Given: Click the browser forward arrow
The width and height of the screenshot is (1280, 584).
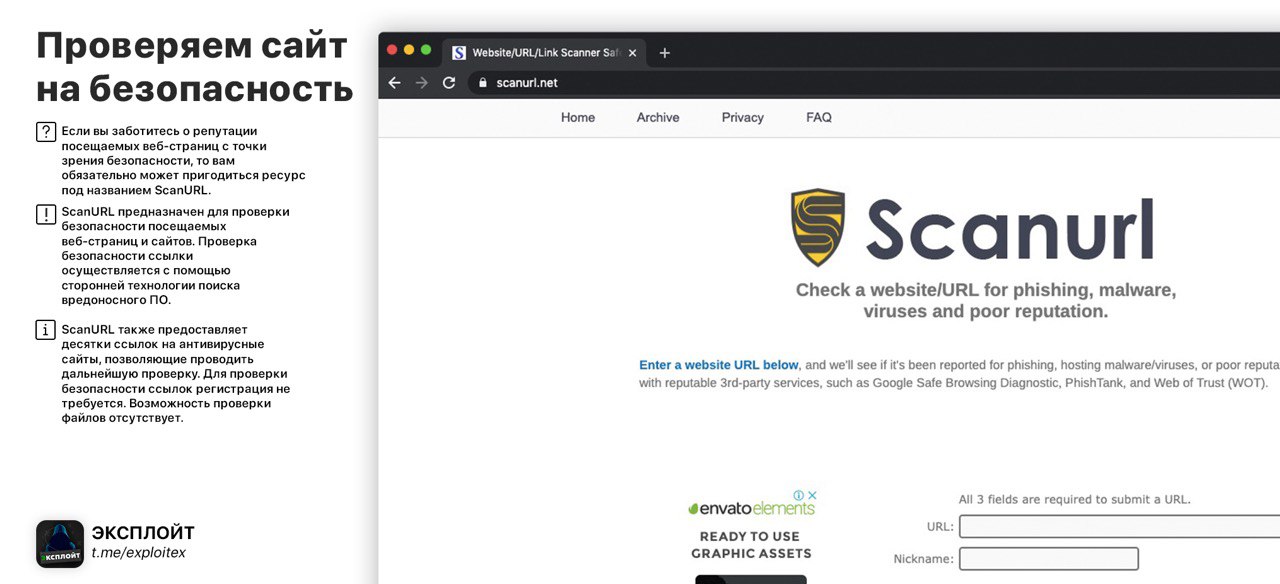Looking at the screenshot, I should point(421,83).
